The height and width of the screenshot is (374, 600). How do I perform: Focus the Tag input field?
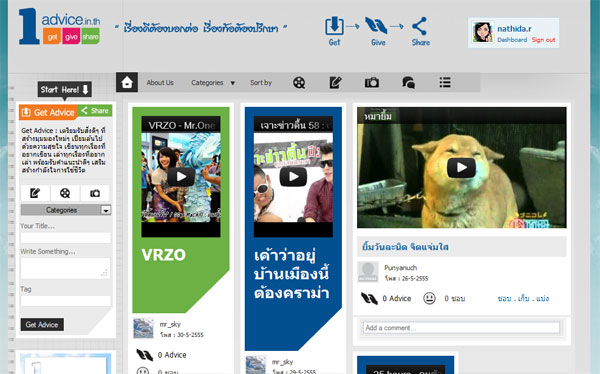click(x=66, y=301)
